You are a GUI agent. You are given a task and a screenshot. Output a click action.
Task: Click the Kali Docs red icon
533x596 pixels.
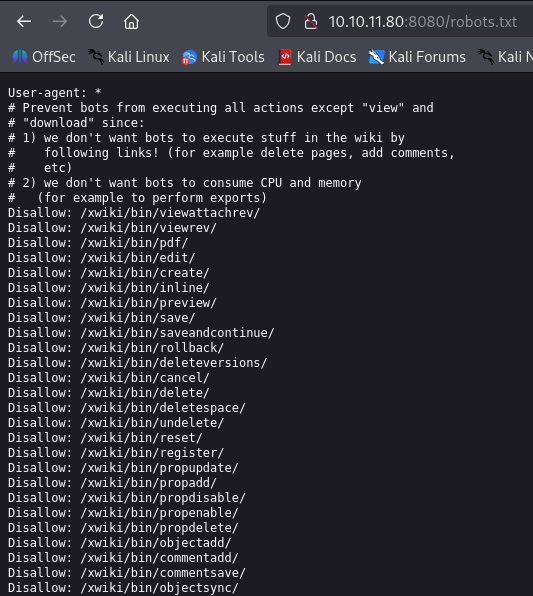[x=285, y=57]
